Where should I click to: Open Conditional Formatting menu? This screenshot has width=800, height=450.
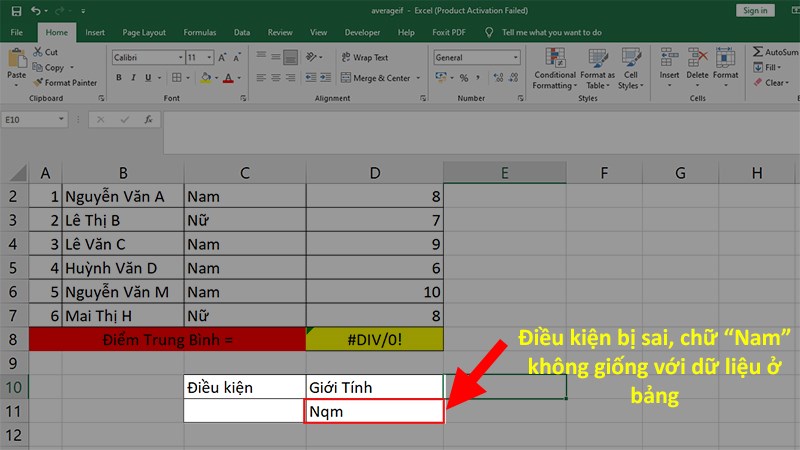click(555, 69)
